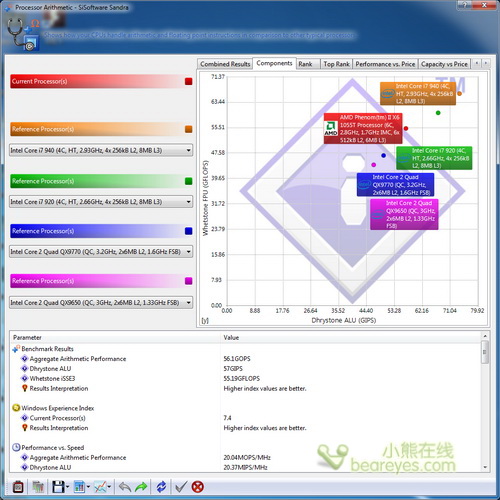
Task: Click the Value column header
Action: click(x=351, y=338)
